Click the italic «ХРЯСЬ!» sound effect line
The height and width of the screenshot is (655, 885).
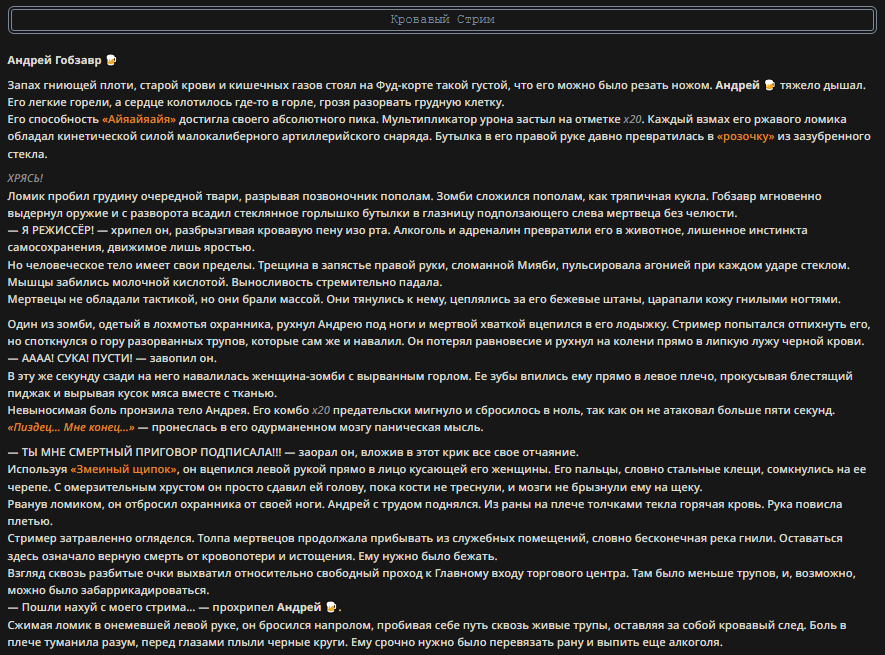[25, 178]
